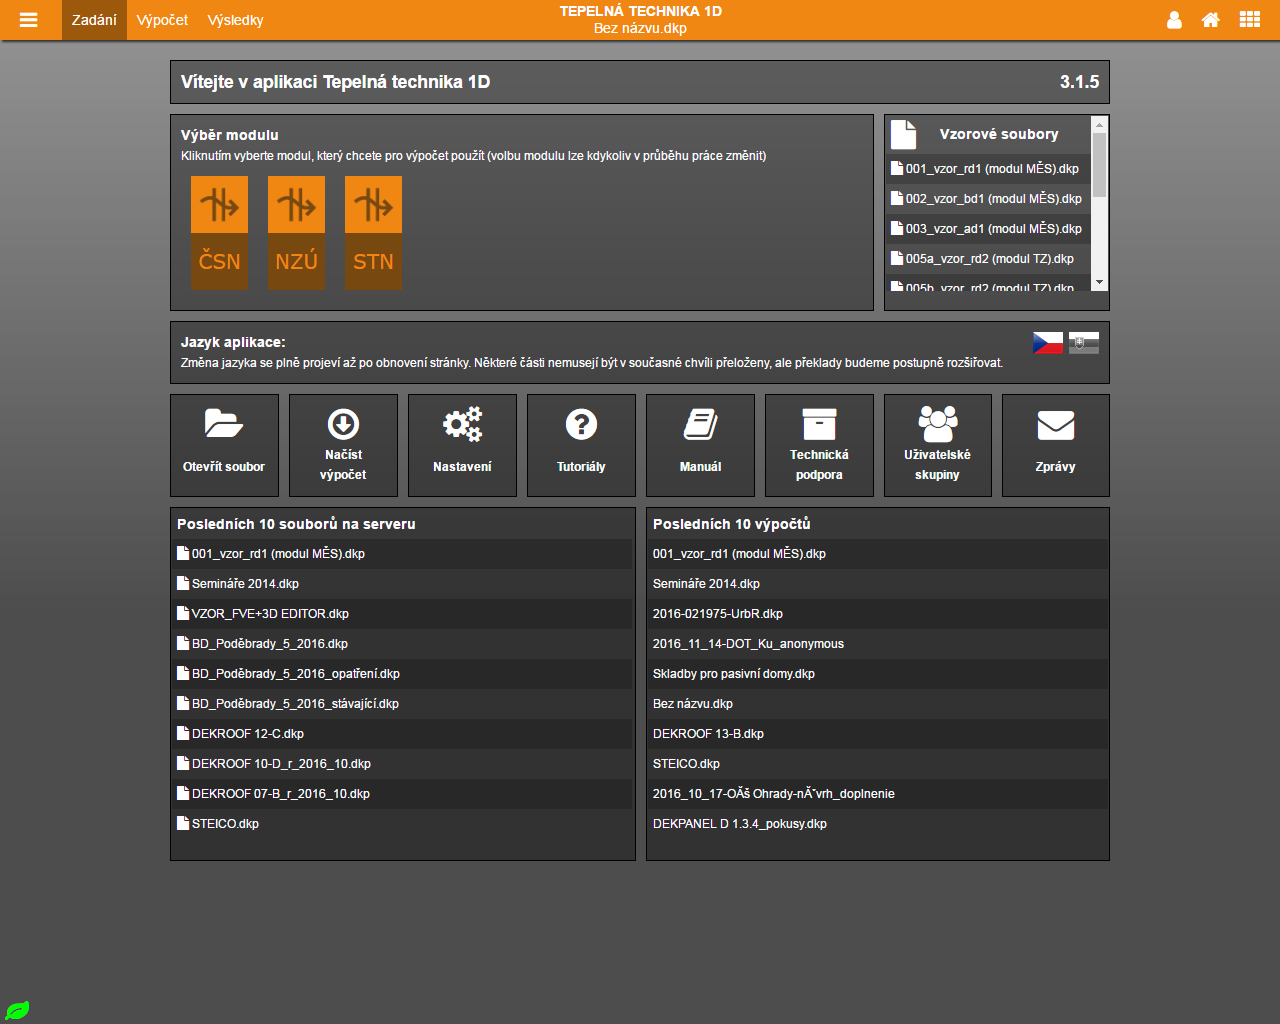Switch to the Výpočet tab
1280x1024 pixels.
(162, 20)
